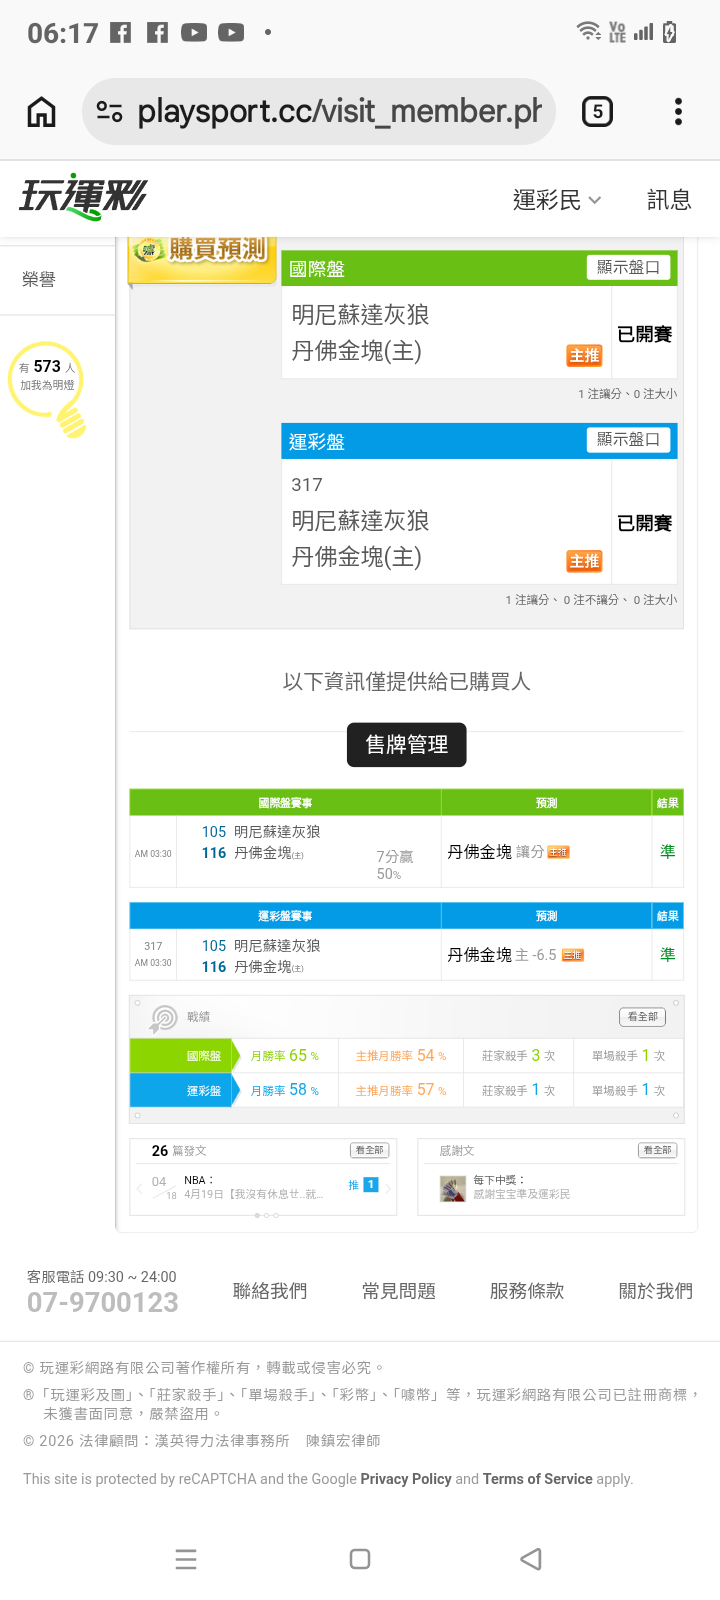
Task: Open the 服務條款 footer link
Action: point(527,1291)
